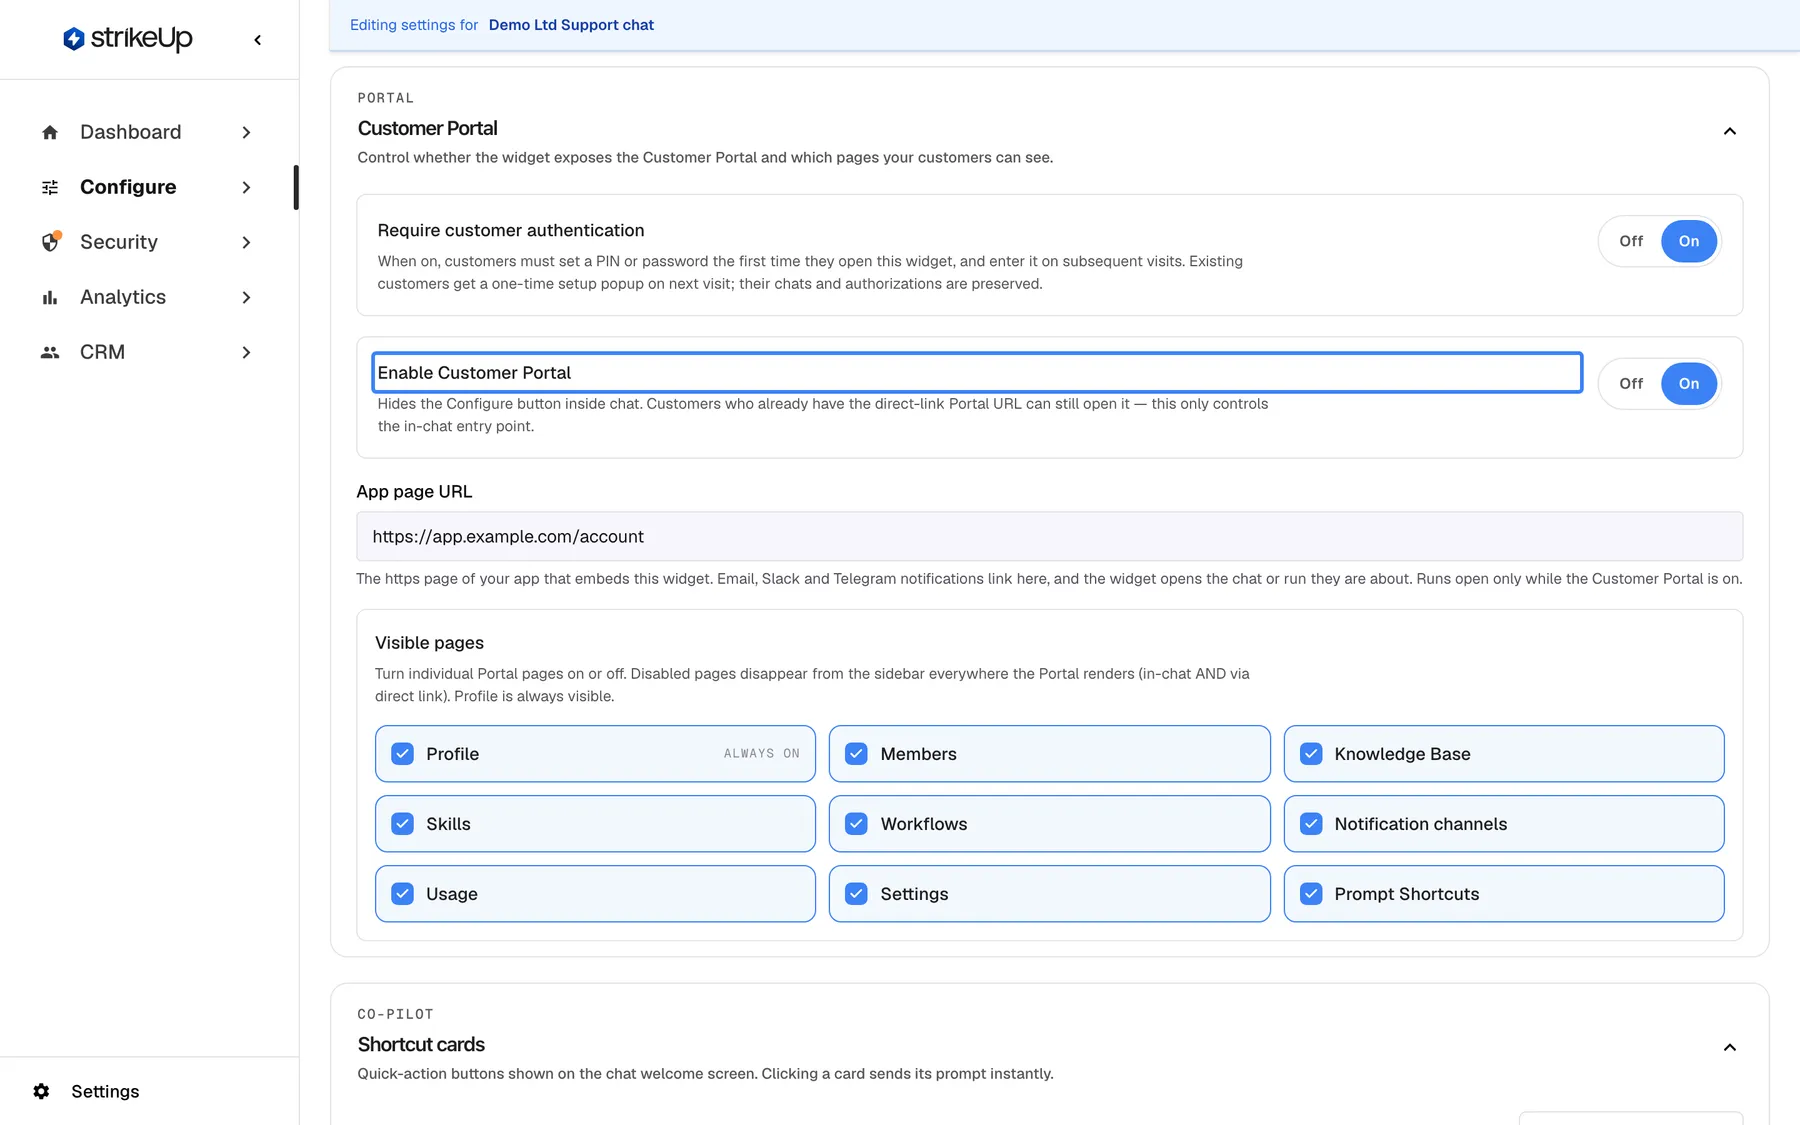Click the ALWAYS ON badge
Screen dimensions: 1800x1125
761,754
